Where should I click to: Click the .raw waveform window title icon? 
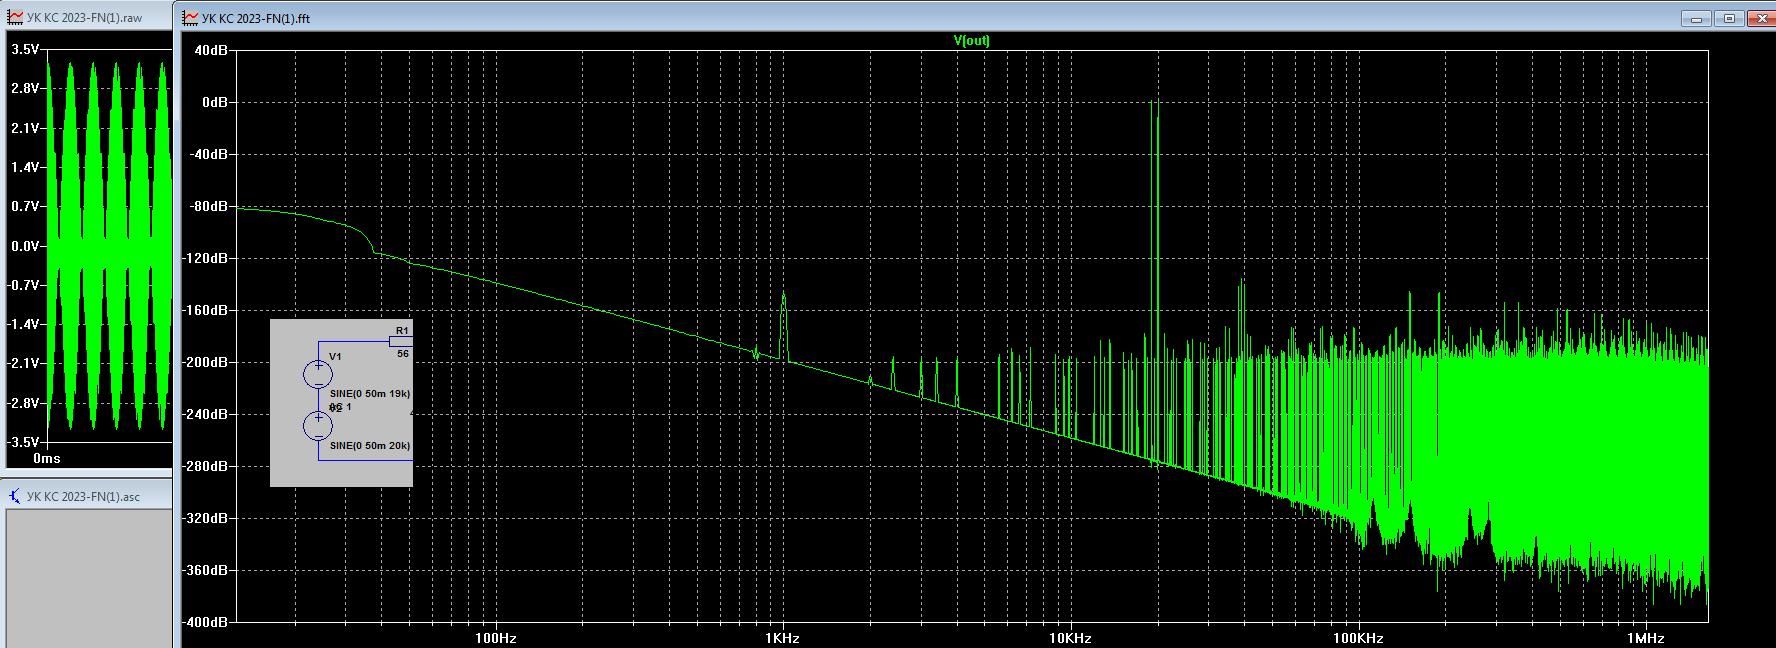tap(15, 17)
